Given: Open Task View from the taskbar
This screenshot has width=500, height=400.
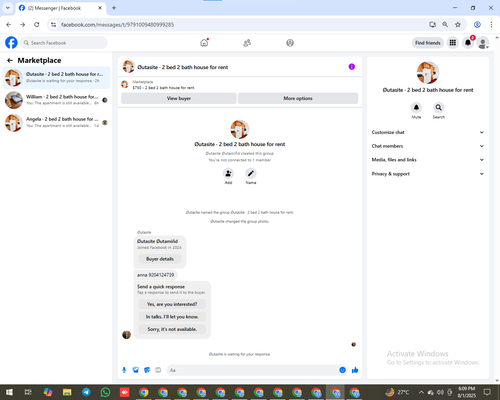Looking at the screenshot, I should point(28,392).
